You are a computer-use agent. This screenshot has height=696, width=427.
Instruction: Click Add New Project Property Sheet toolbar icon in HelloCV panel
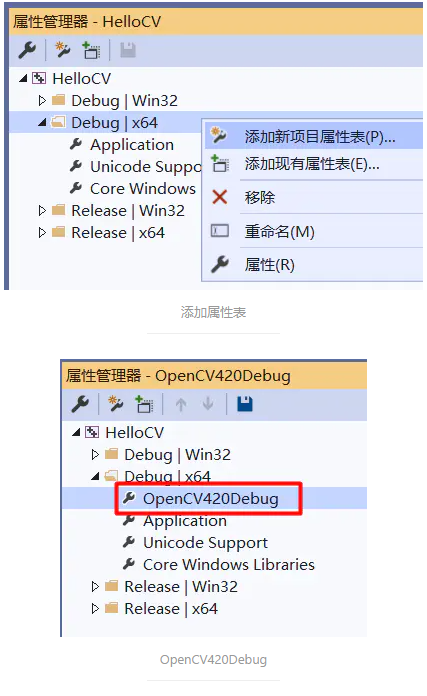[x=63, y=50]
